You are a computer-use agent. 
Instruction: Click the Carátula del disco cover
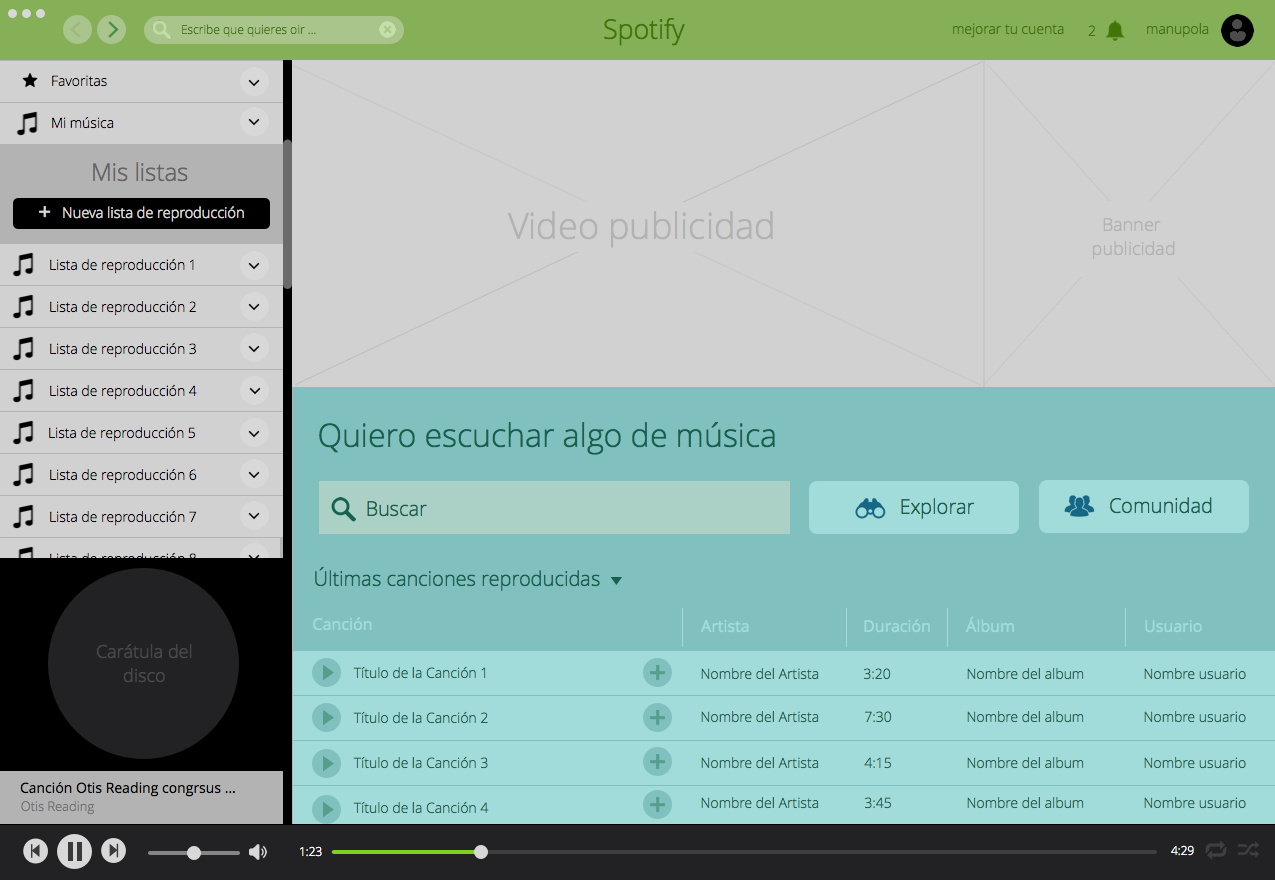(143, 663)
